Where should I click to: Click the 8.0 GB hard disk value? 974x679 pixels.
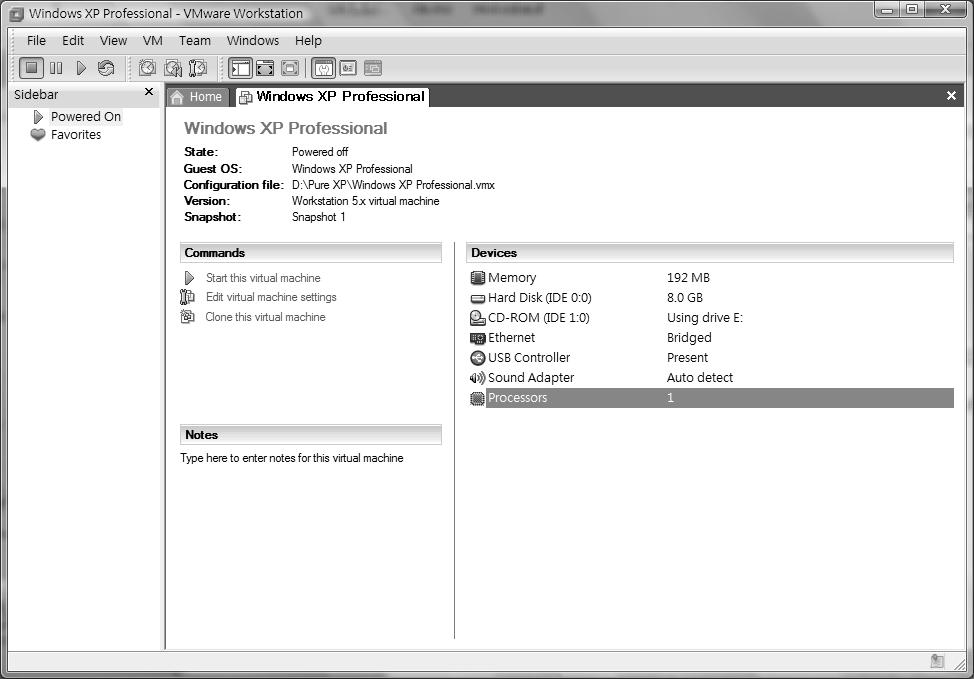(685, 298)
